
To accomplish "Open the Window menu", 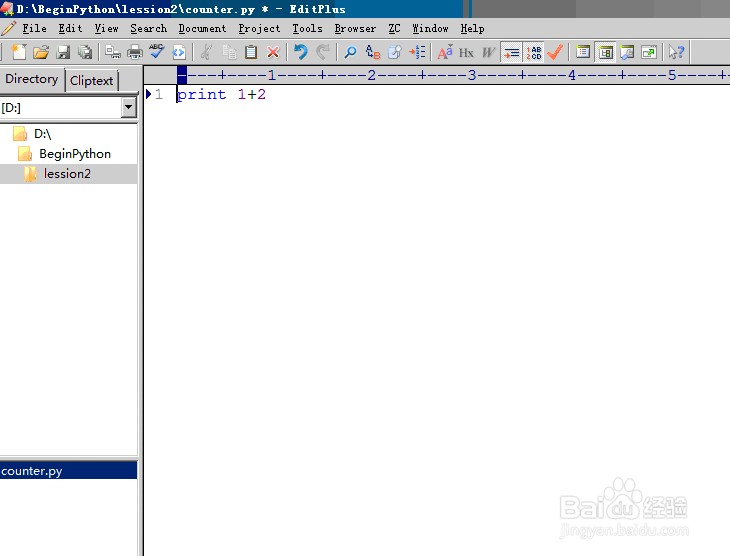I will point(430,28).
